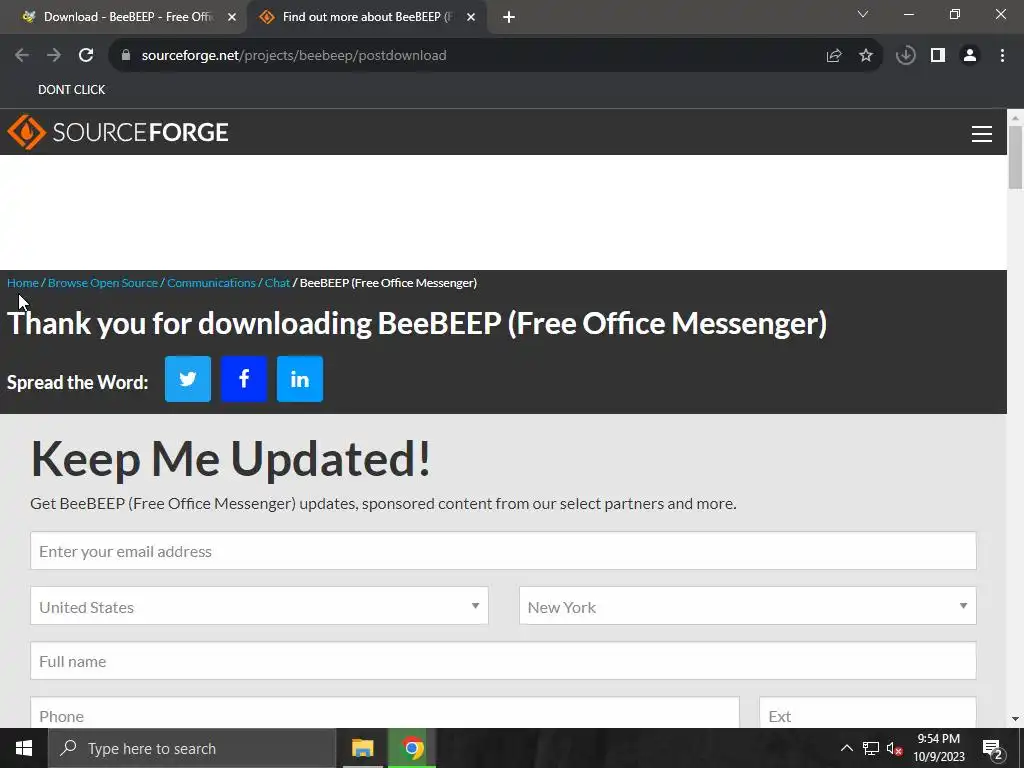Bookmark this page with star
Viewport: 1024px width, 768px height.
click(866, 56)
